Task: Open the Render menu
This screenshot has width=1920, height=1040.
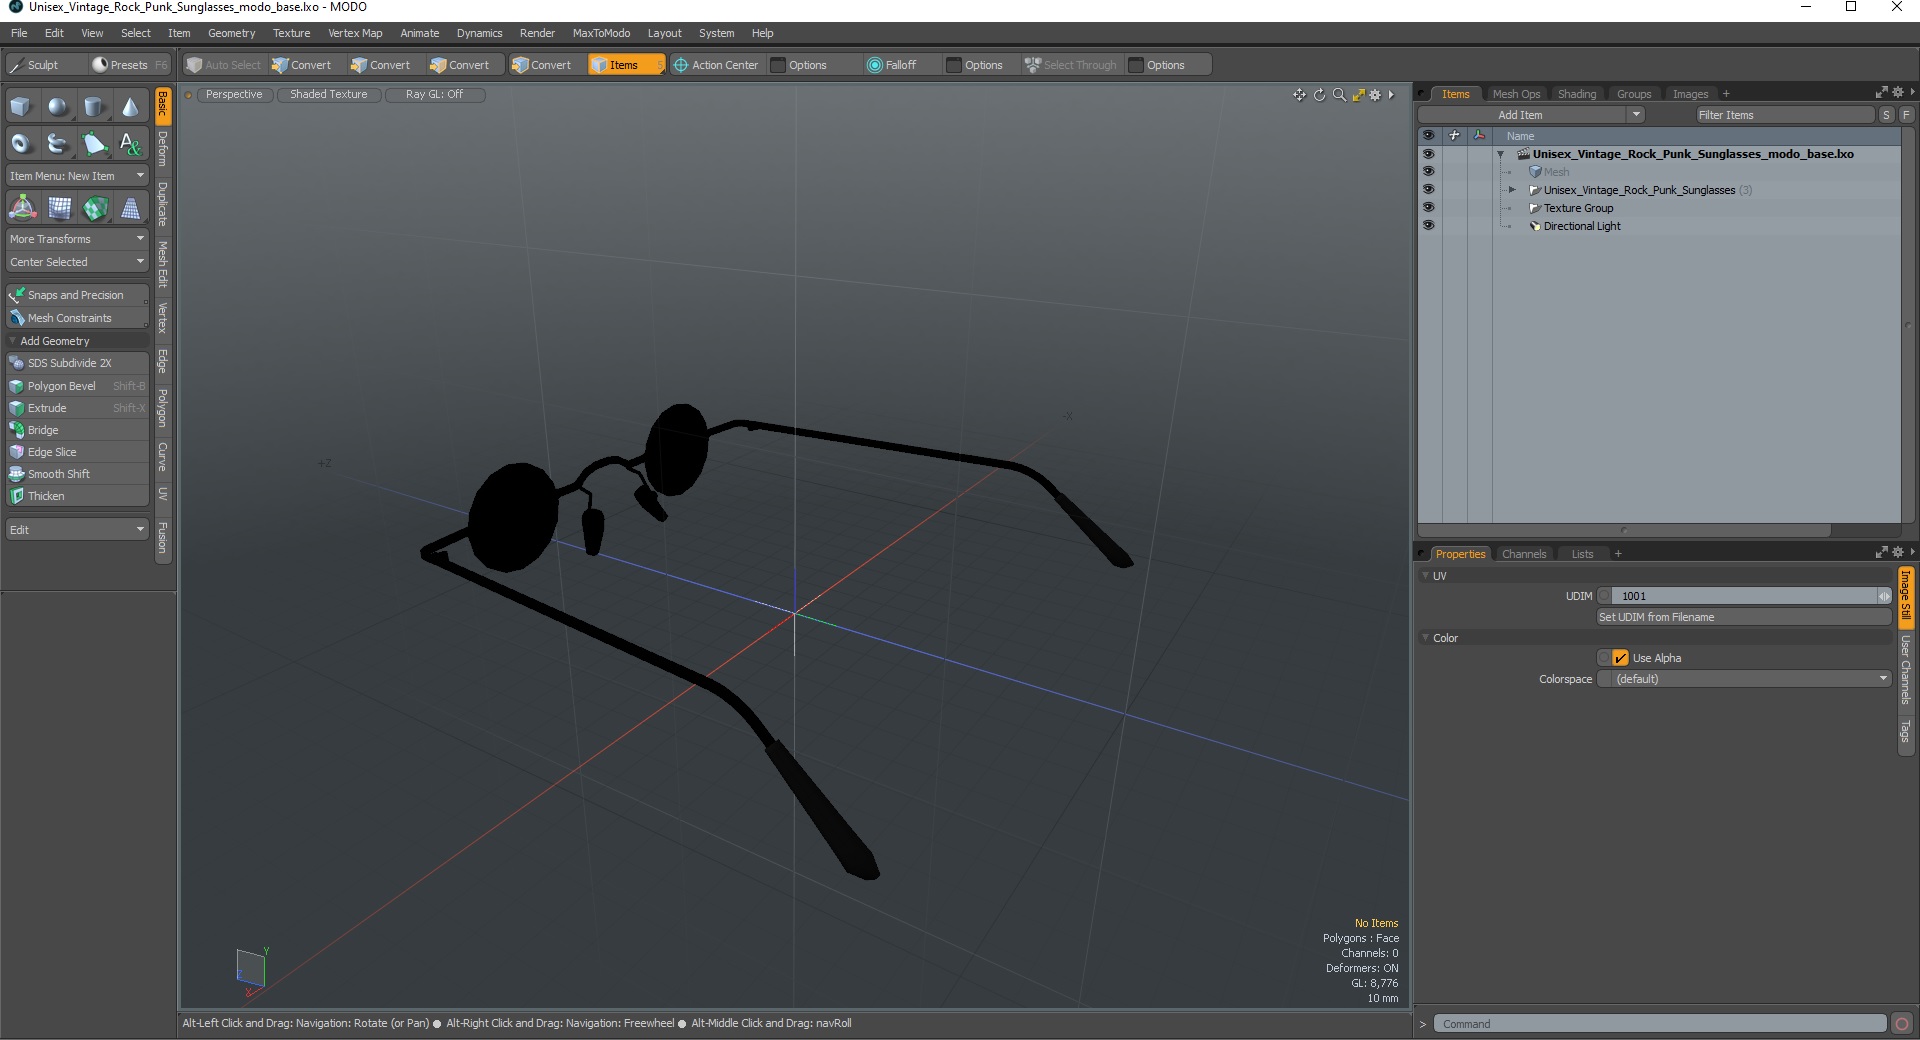Action: 537,33
